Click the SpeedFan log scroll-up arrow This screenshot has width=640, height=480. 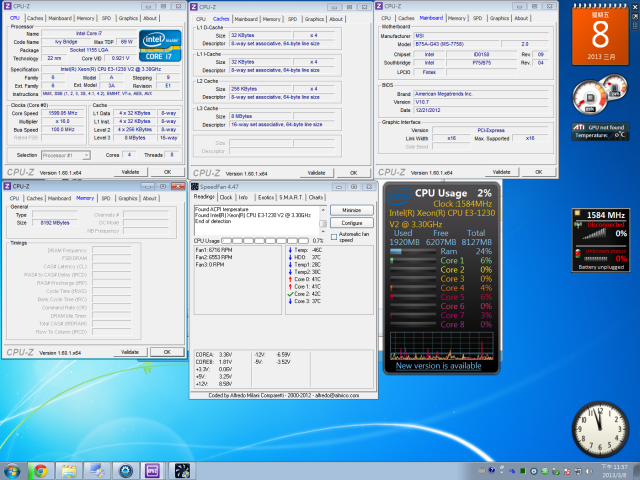coord(323,209)
